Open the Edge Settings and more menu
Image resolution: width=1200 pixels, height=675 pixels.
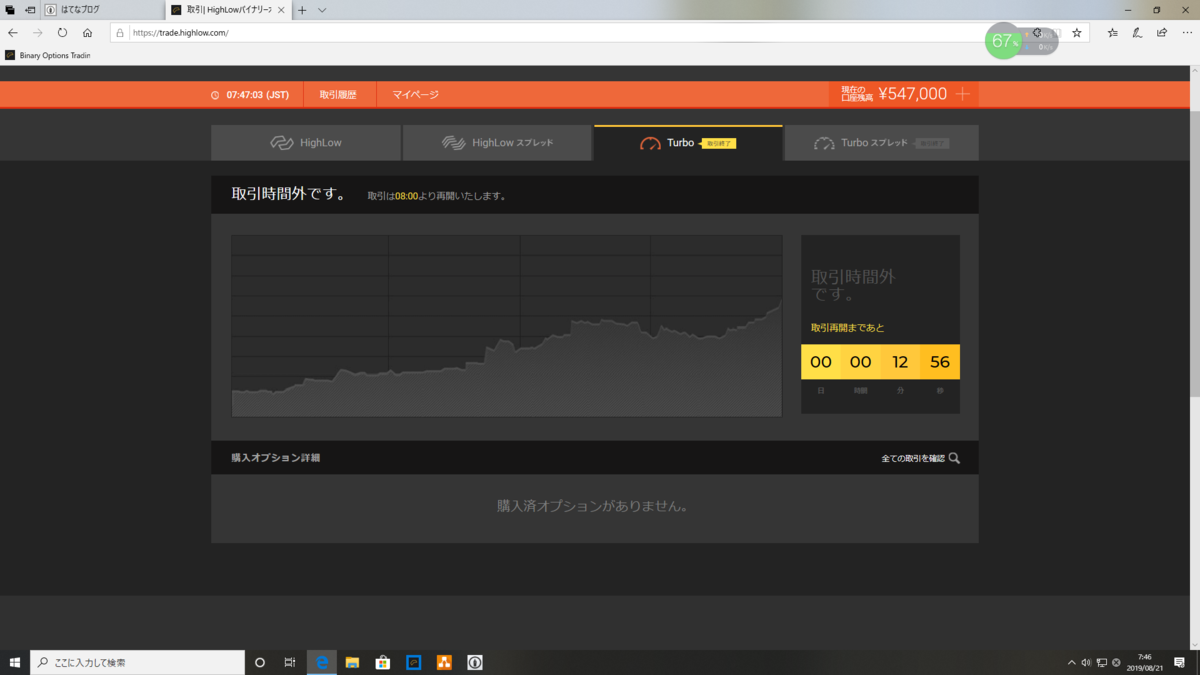pyautogui.click(x=1185, y=33)
